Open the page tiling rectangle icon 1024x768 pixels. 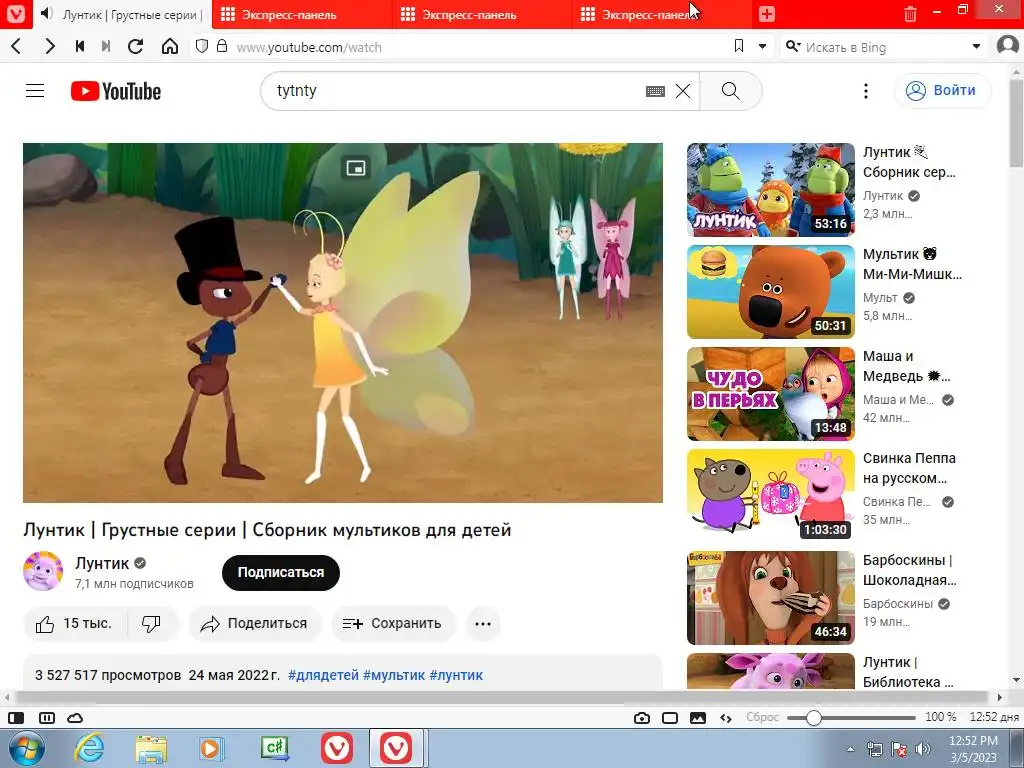[x=670, y=718]
